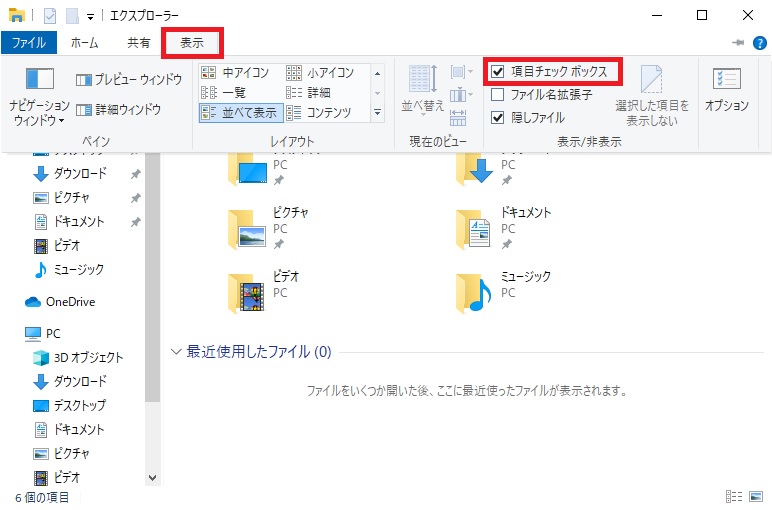
Task: Open add-columns dropdown in 現在のビュー
Action: pyautogui.click(x=461, y=95)
